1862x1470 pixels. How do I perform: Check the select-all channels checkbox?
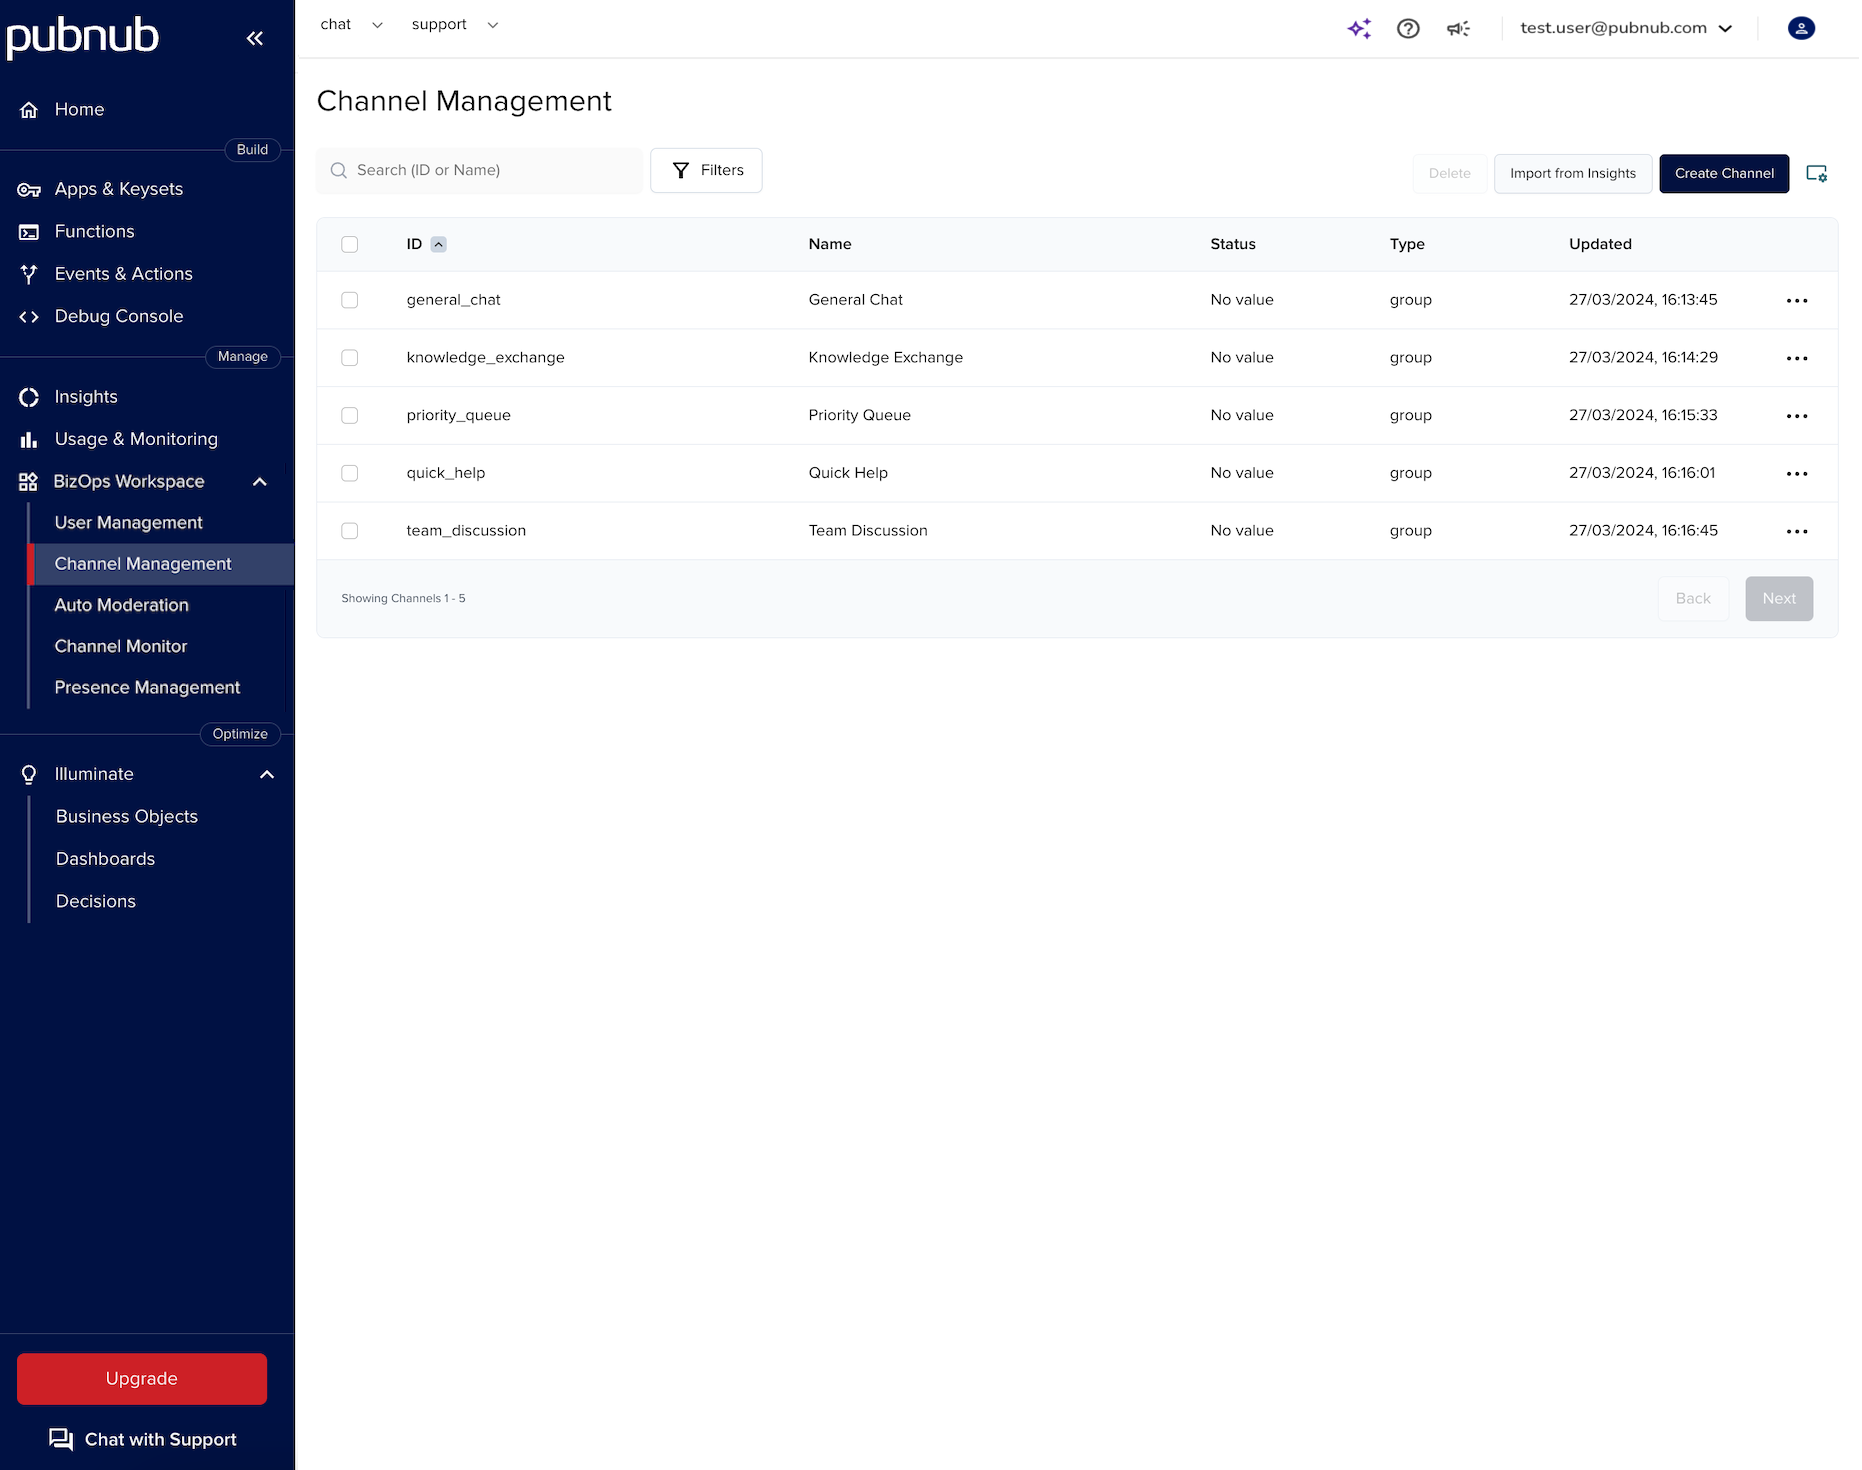[349, 244]
